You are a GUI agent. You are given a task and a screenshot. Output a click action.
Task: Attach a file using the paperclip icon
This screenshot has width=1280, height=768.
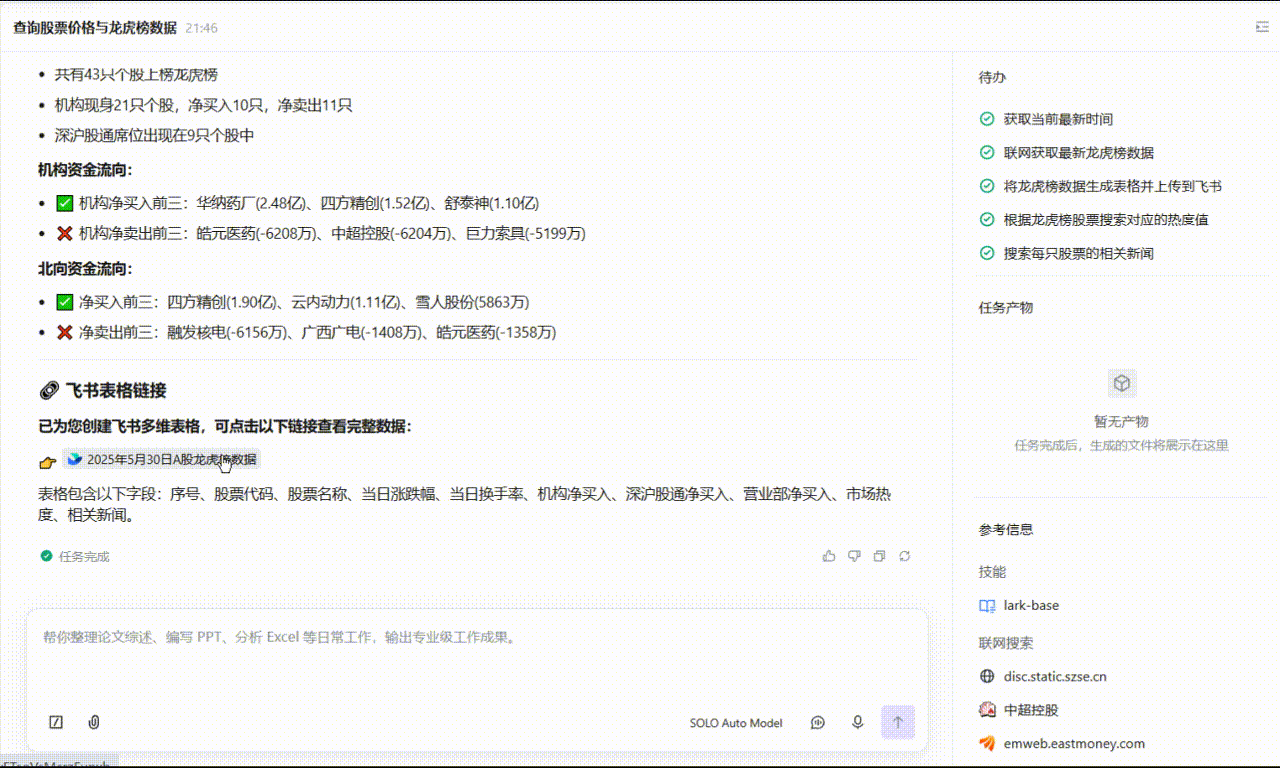pyautogui.click(x=94, y=722)
